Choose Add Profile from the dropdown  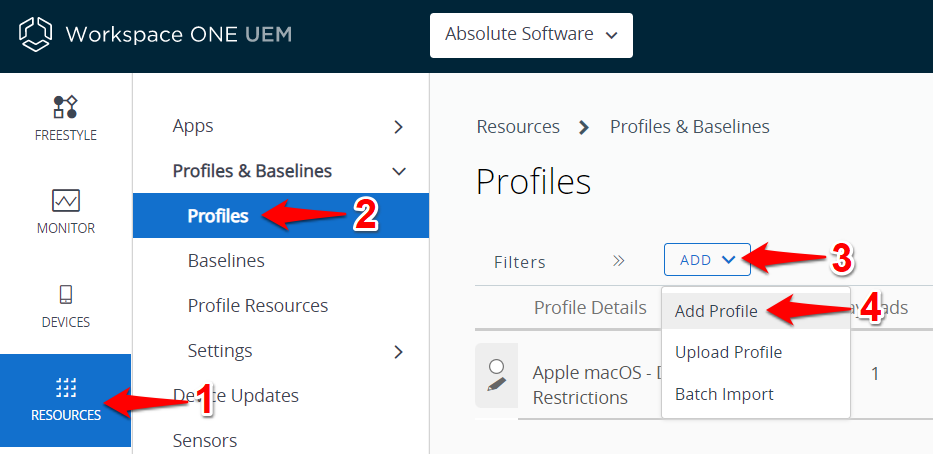click(x=756, y=311)
